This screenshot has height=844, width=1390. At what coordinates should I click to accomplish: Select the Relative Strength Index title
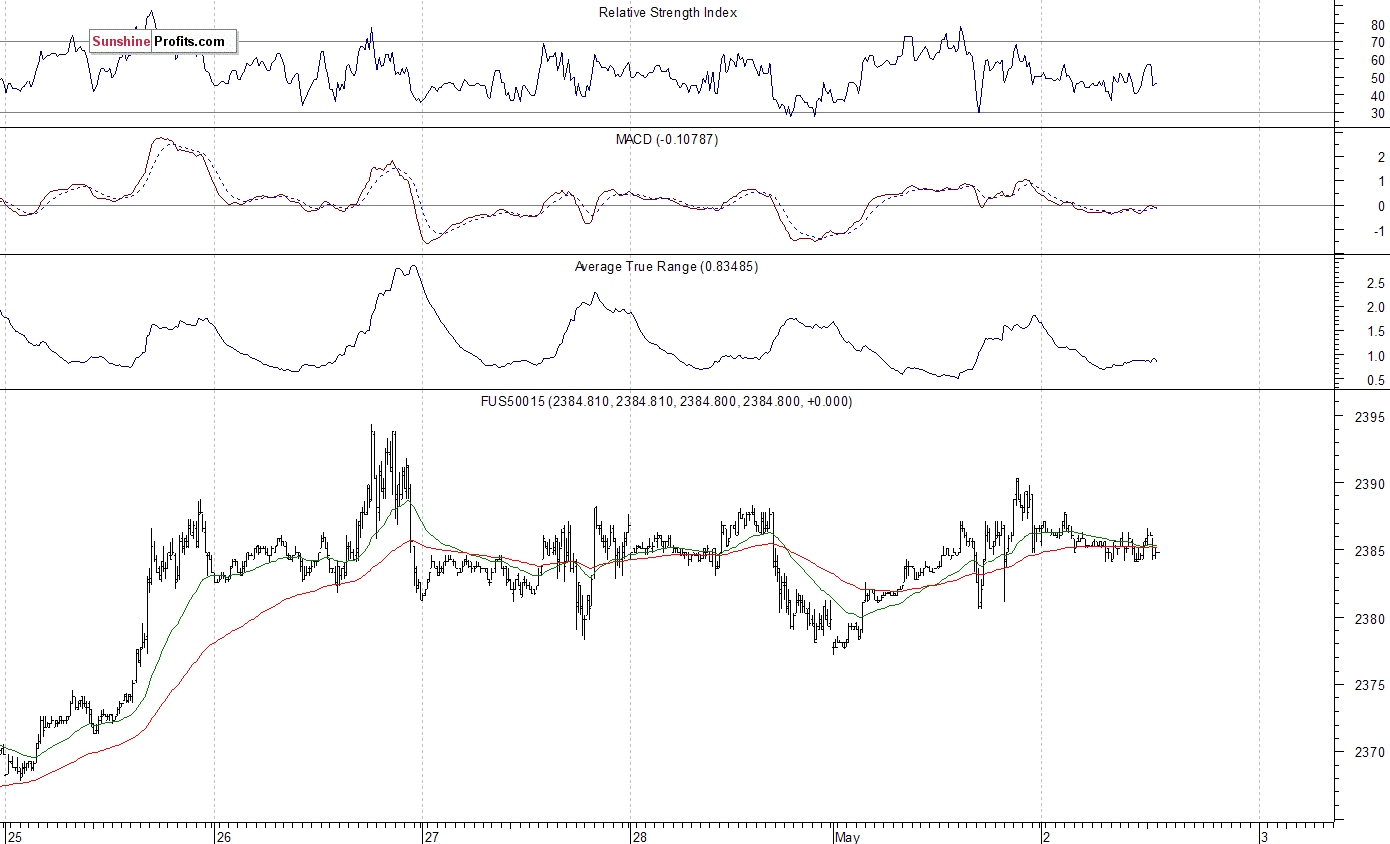[x=668, y=13]
